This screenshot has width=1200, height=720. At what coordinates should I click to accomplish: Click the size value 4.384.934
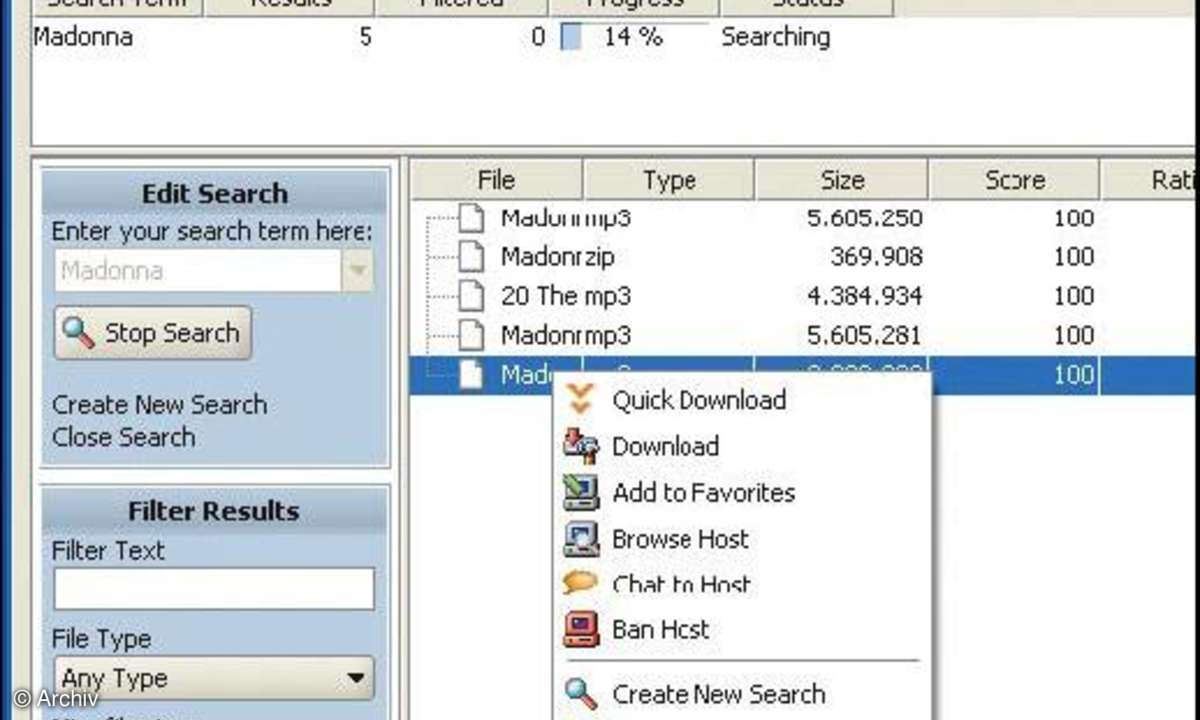[x=864, y=296]
